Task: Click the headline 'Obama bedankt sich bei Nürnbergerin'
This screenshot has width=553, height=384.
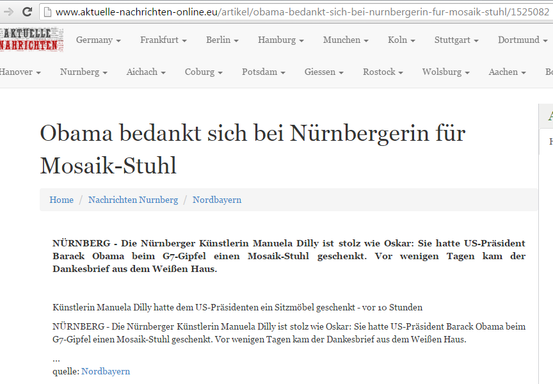Action: click(x=253, y=149)
